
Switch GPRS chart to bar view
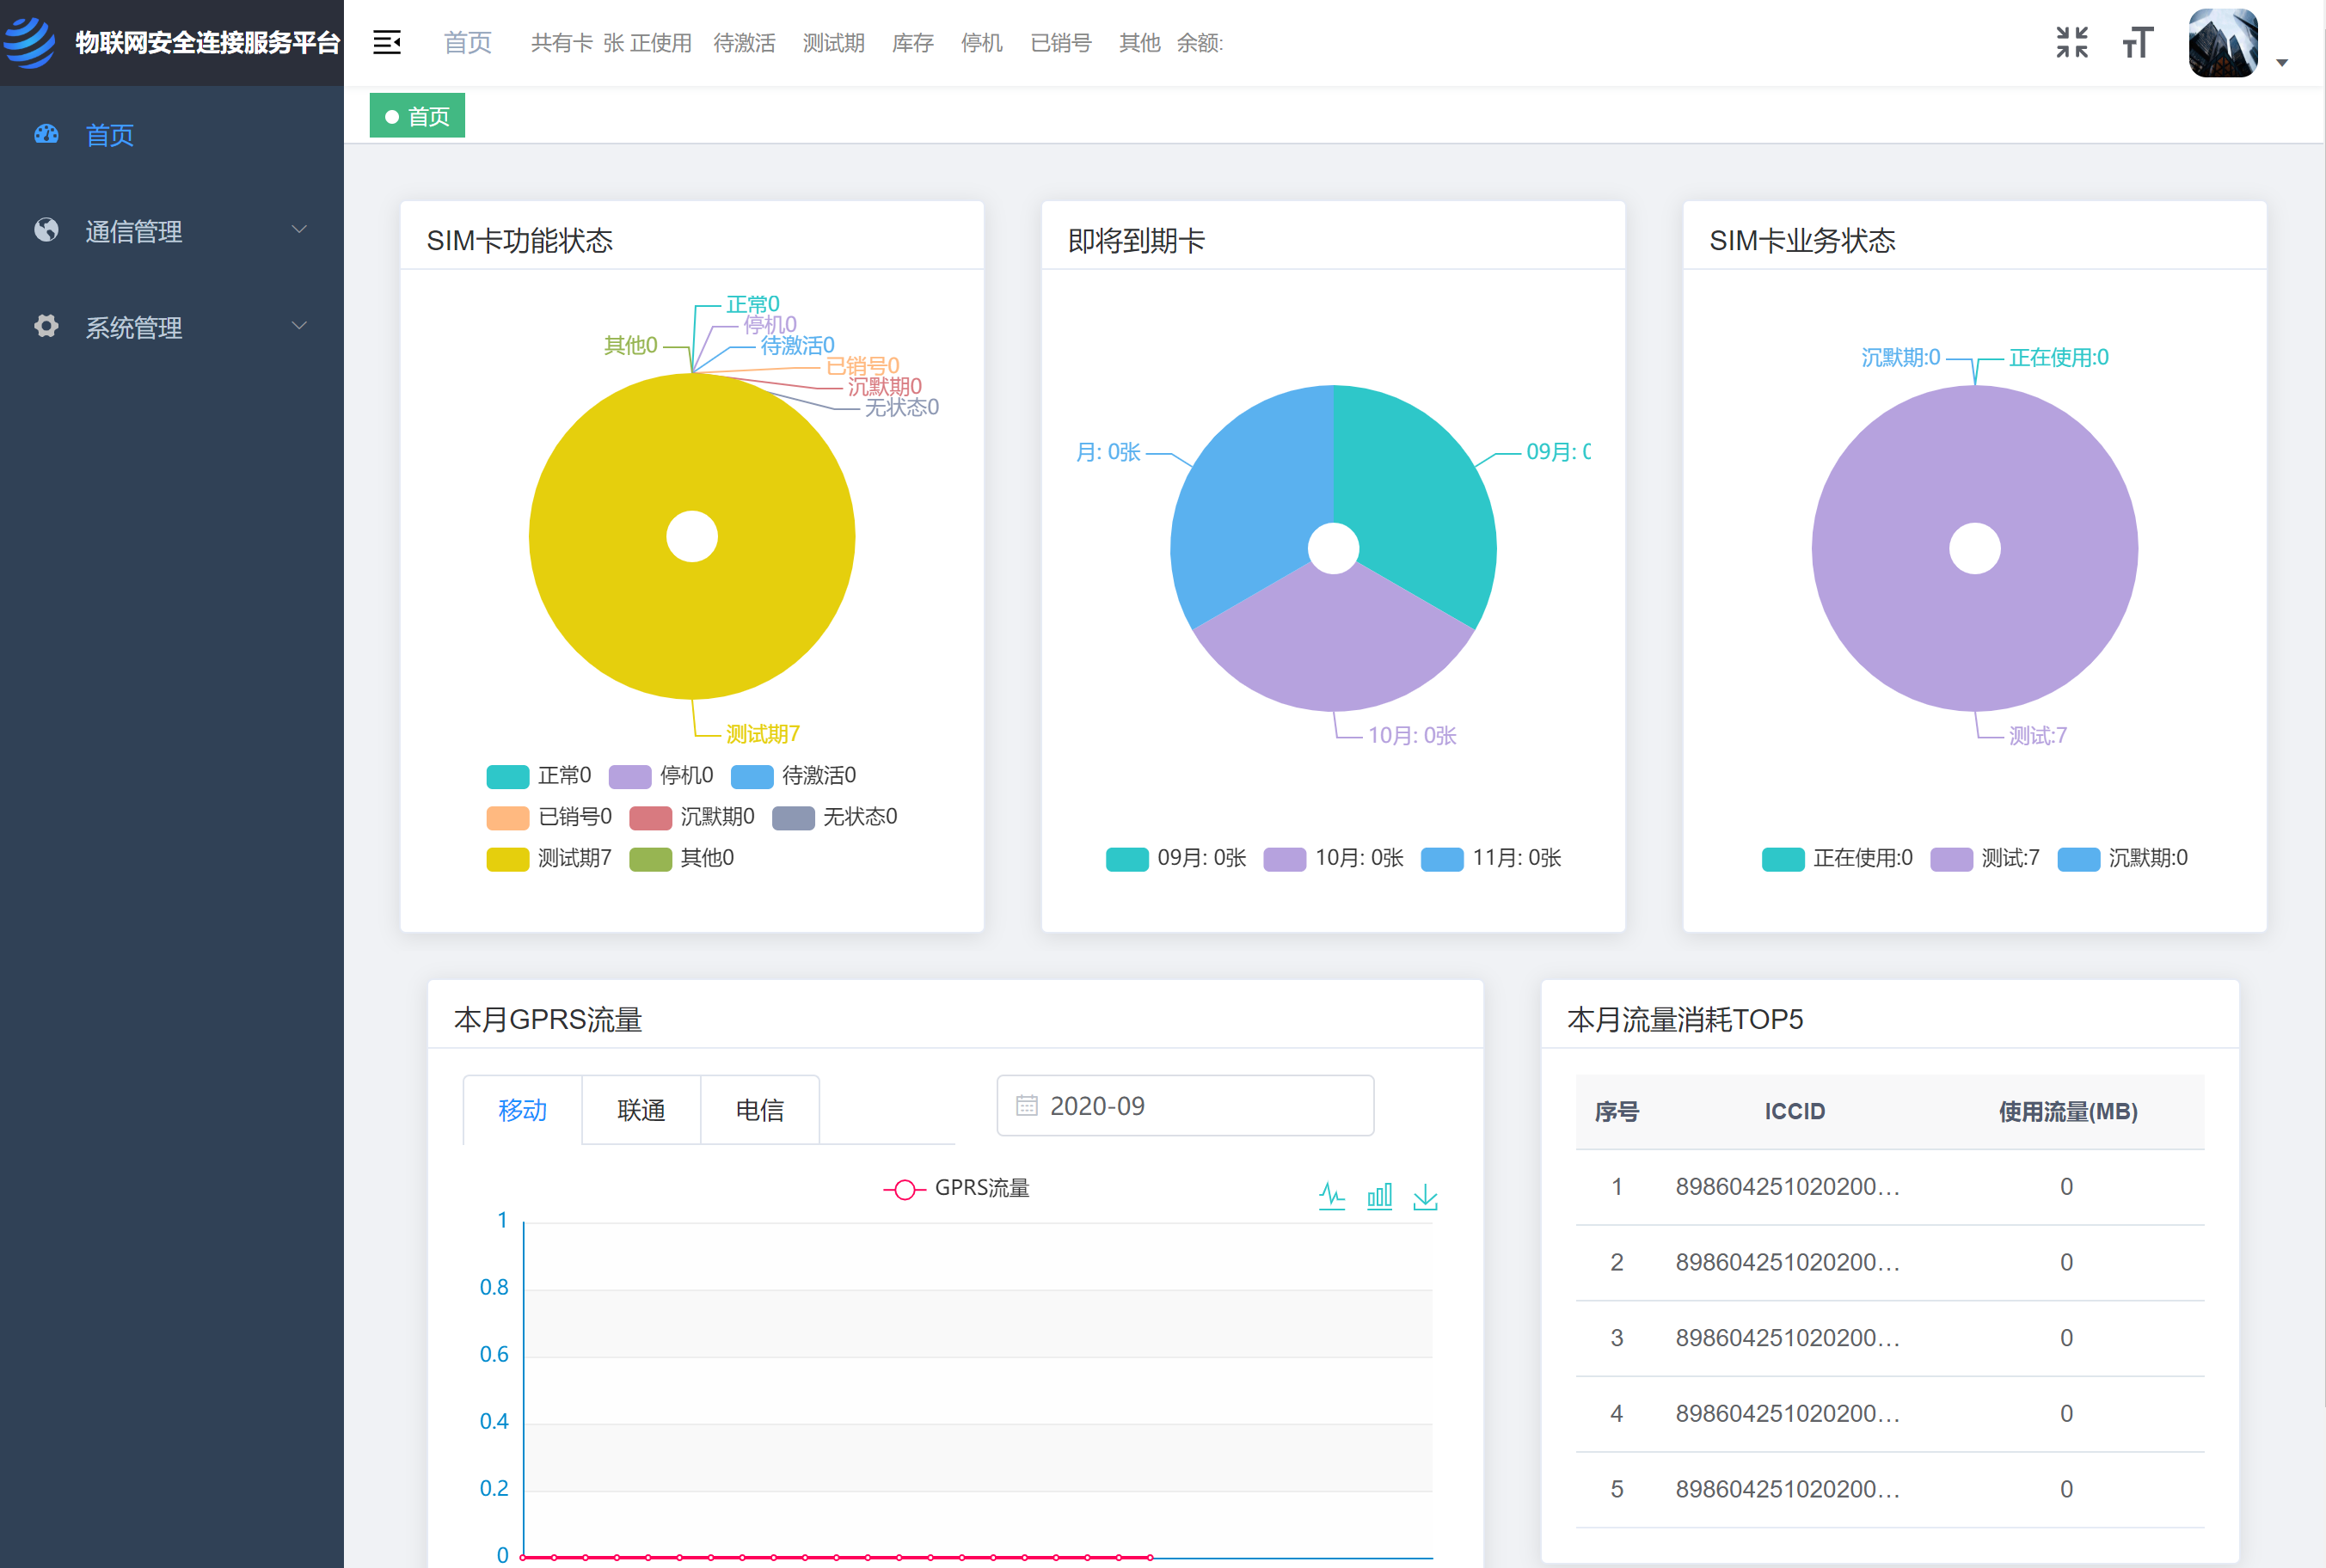pyautogui.click(x=1379, y=1196)
